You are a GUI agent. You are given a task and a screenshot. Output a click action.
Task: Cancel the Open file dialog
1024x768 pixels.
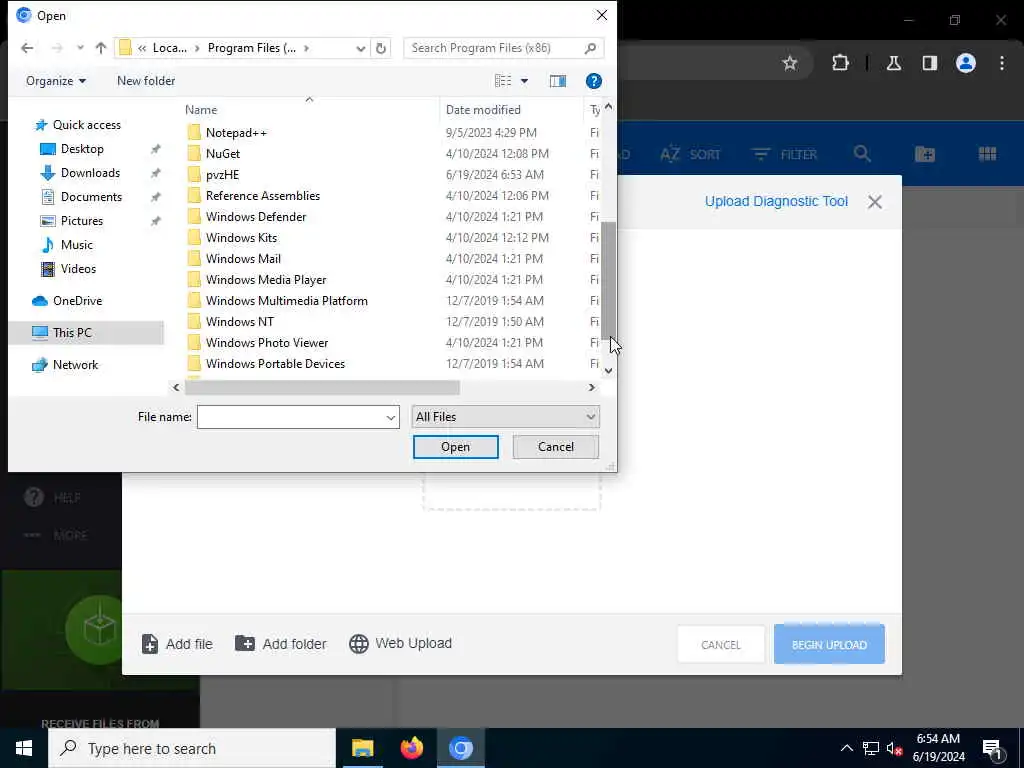[x=556, y=447]
